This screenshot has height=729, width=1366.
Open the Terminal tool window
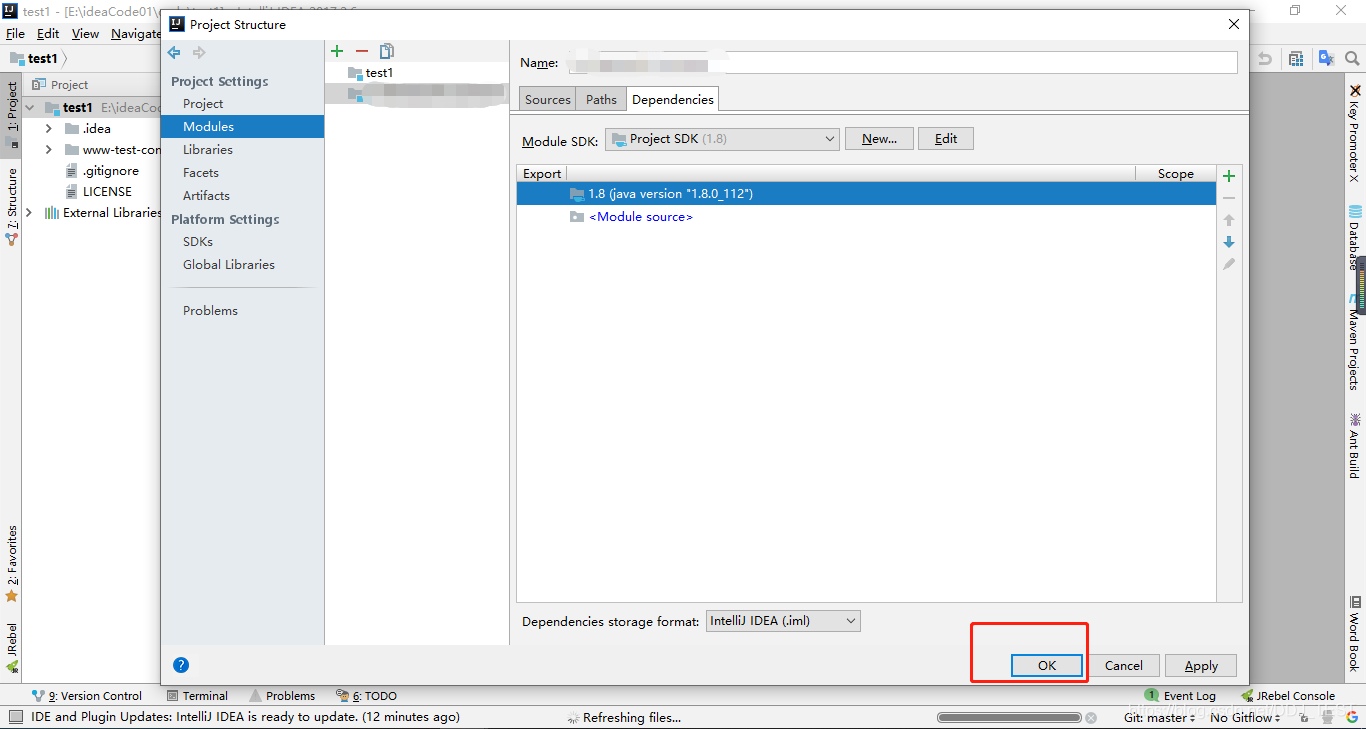tap(197, 696)
